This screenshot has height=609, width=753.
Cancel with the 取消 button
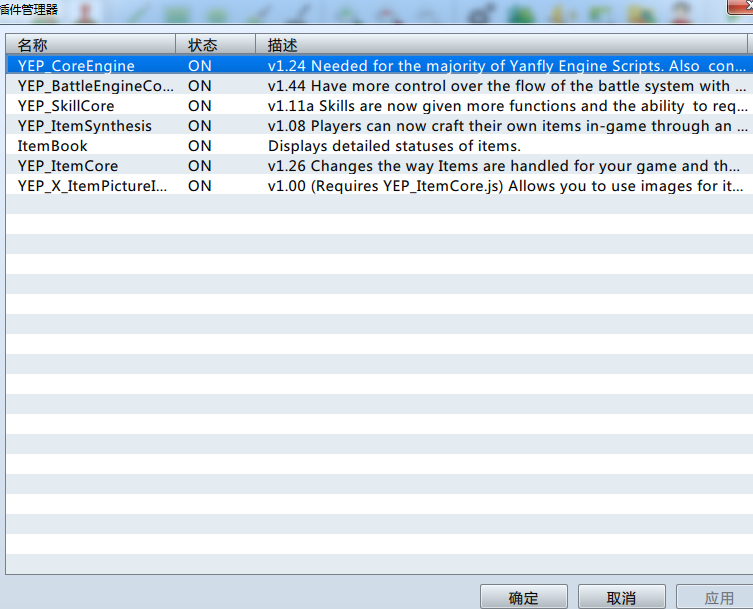point(622,597)
